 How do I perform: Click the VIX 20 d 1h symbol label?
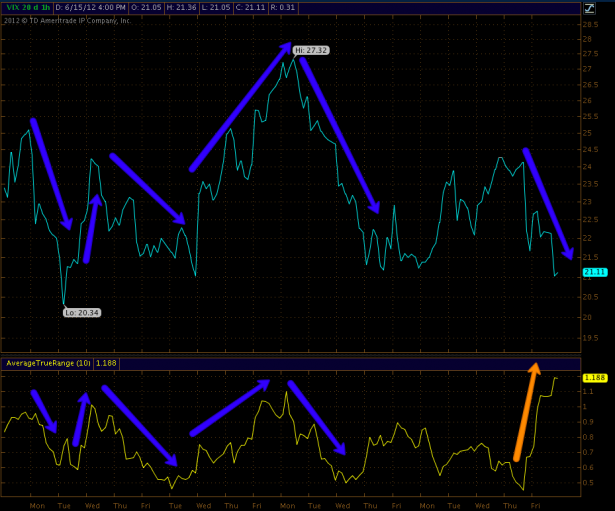pyautogui.click(x=28, y=8)
